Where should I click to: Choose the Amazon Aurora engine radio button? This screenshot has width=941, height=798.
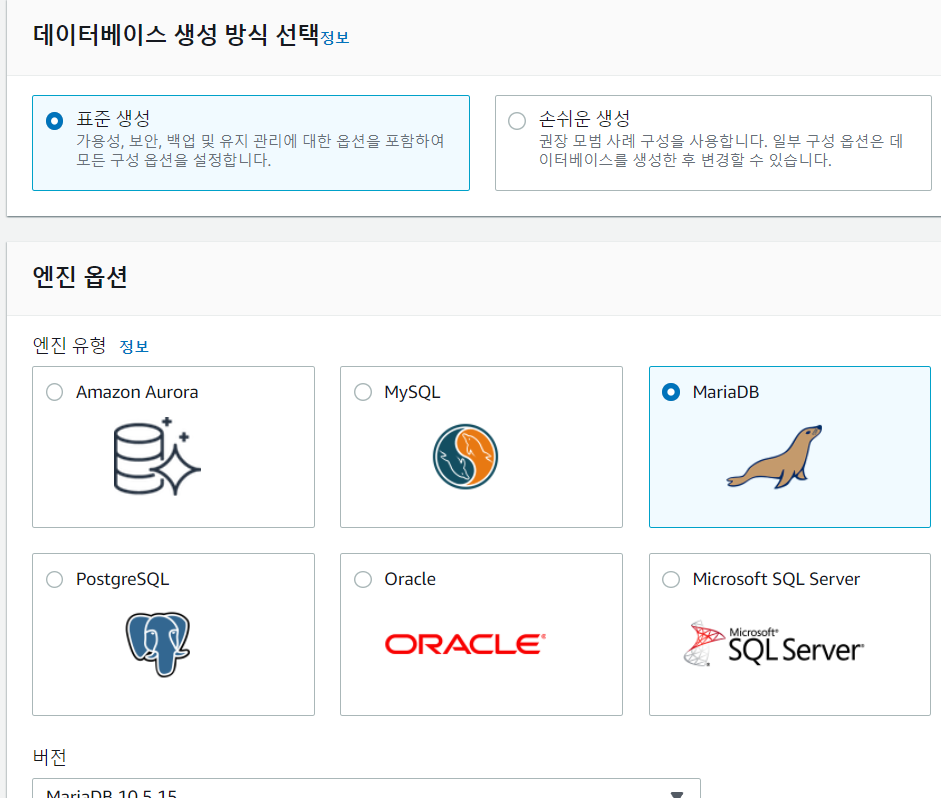point(55,392)
